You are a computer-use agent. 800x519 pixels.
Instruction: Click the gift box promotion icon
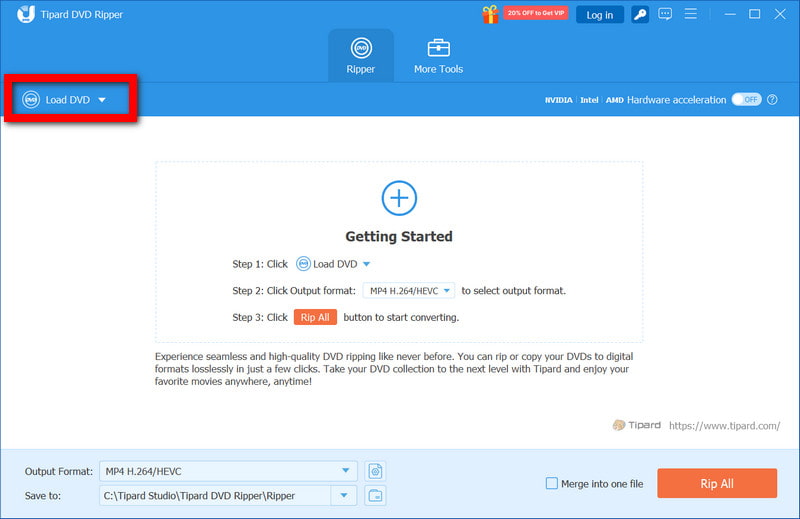490,14
